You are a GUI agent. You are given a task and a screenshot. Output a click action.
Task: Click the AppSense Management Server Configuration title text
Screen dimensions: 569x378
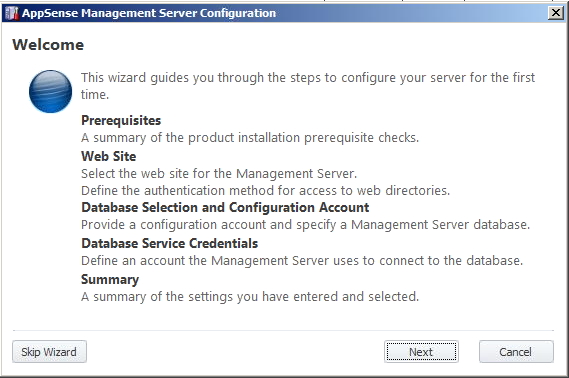coord(149,13)
